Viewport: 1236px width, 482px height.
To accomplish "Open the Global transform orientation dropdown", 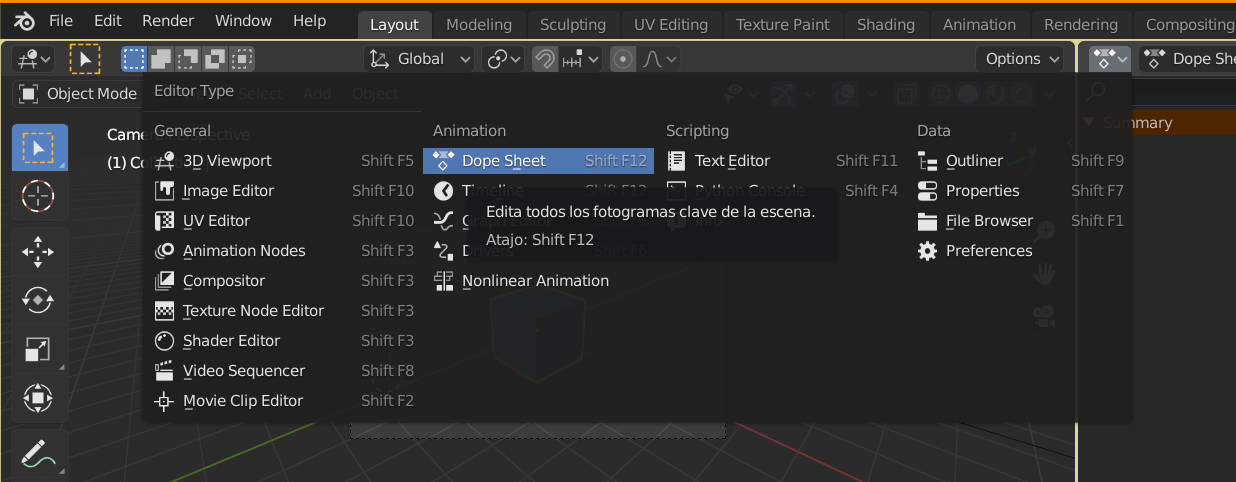I will 420,59.
